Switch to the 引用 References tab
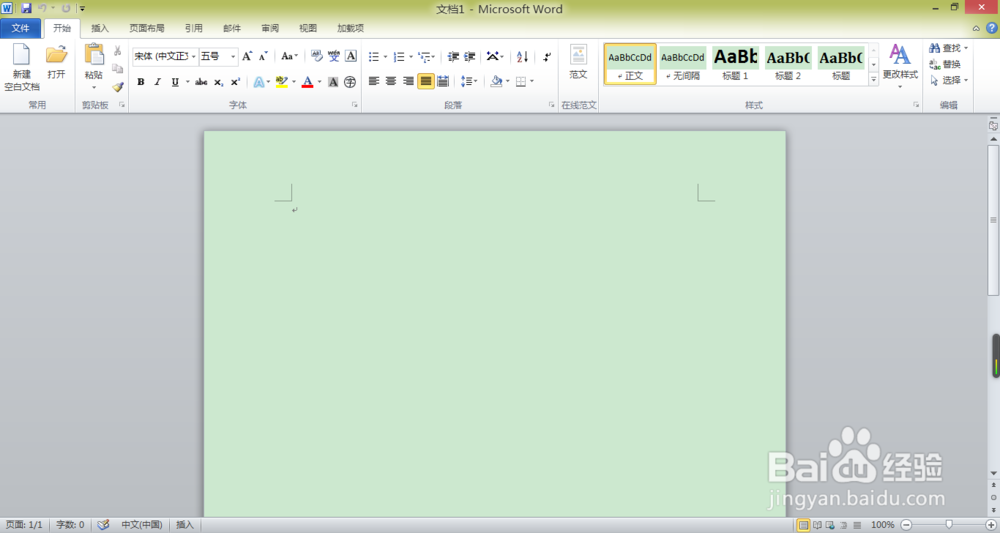The image size is (1000, 533). click(193, 28)
